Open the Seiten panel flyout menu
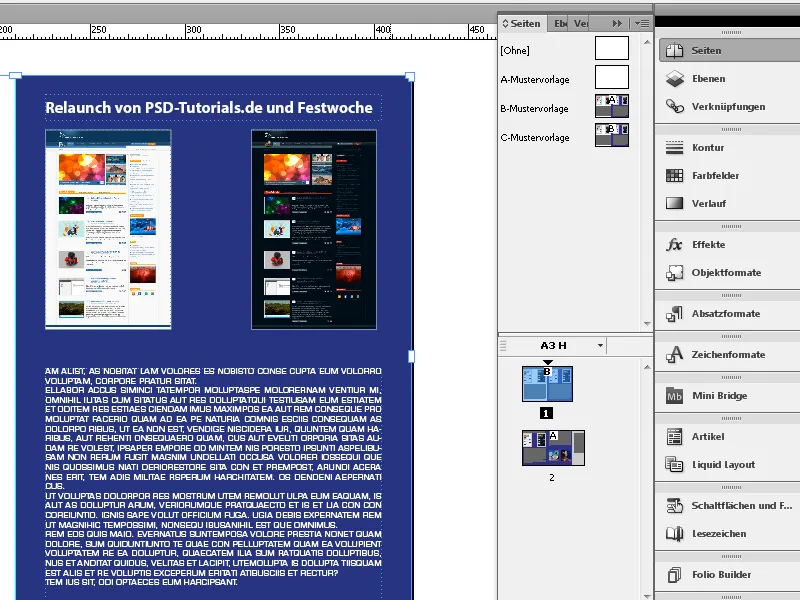 point(641,23)
